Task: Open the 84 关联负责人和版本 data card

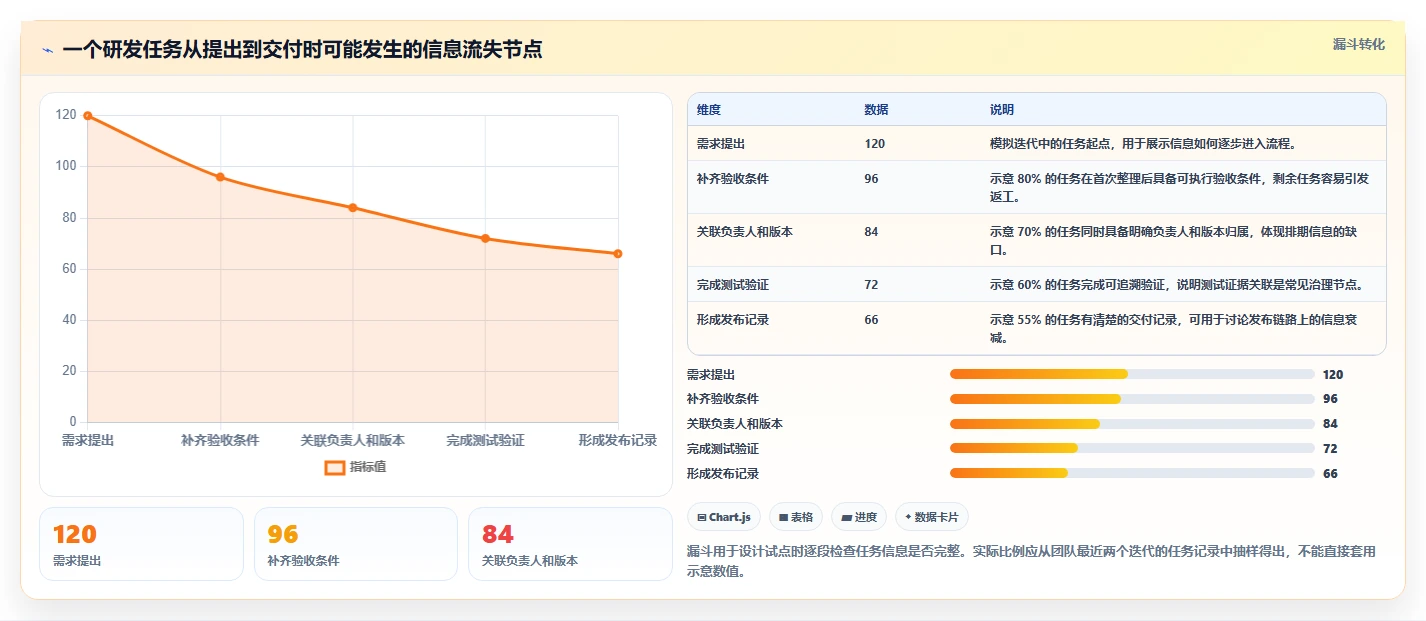Action: point(570,544)
